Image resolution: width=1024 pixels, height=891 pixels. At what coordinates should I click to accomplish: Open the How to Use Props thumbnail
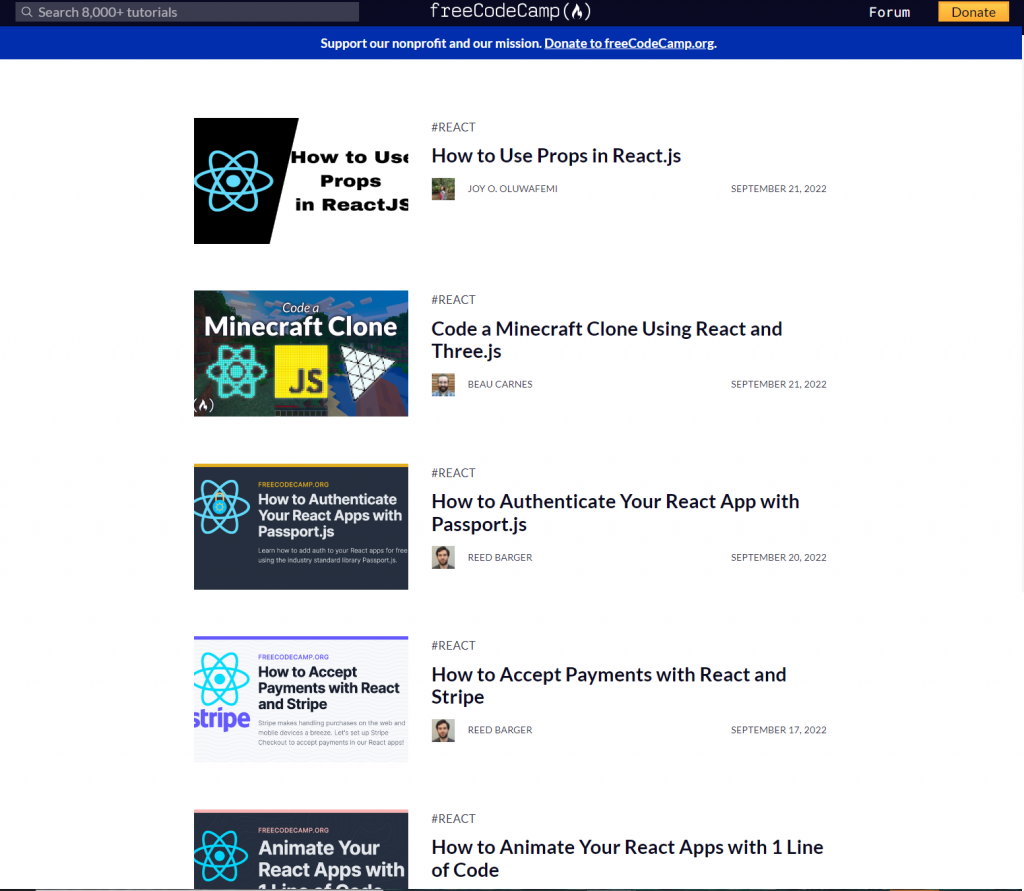click(x=301, y=181)
